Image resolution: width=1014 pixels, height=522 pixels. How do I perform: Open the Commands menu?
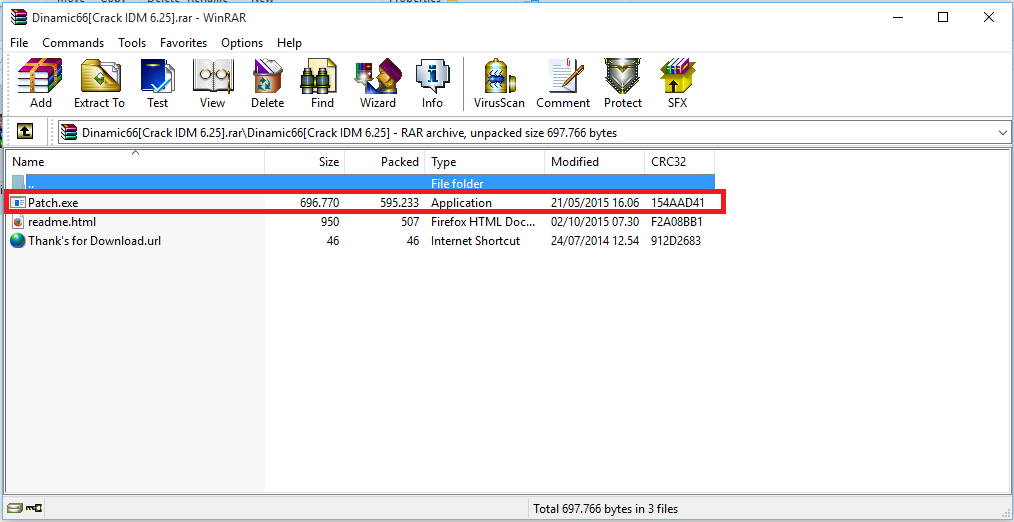(73, 43)
